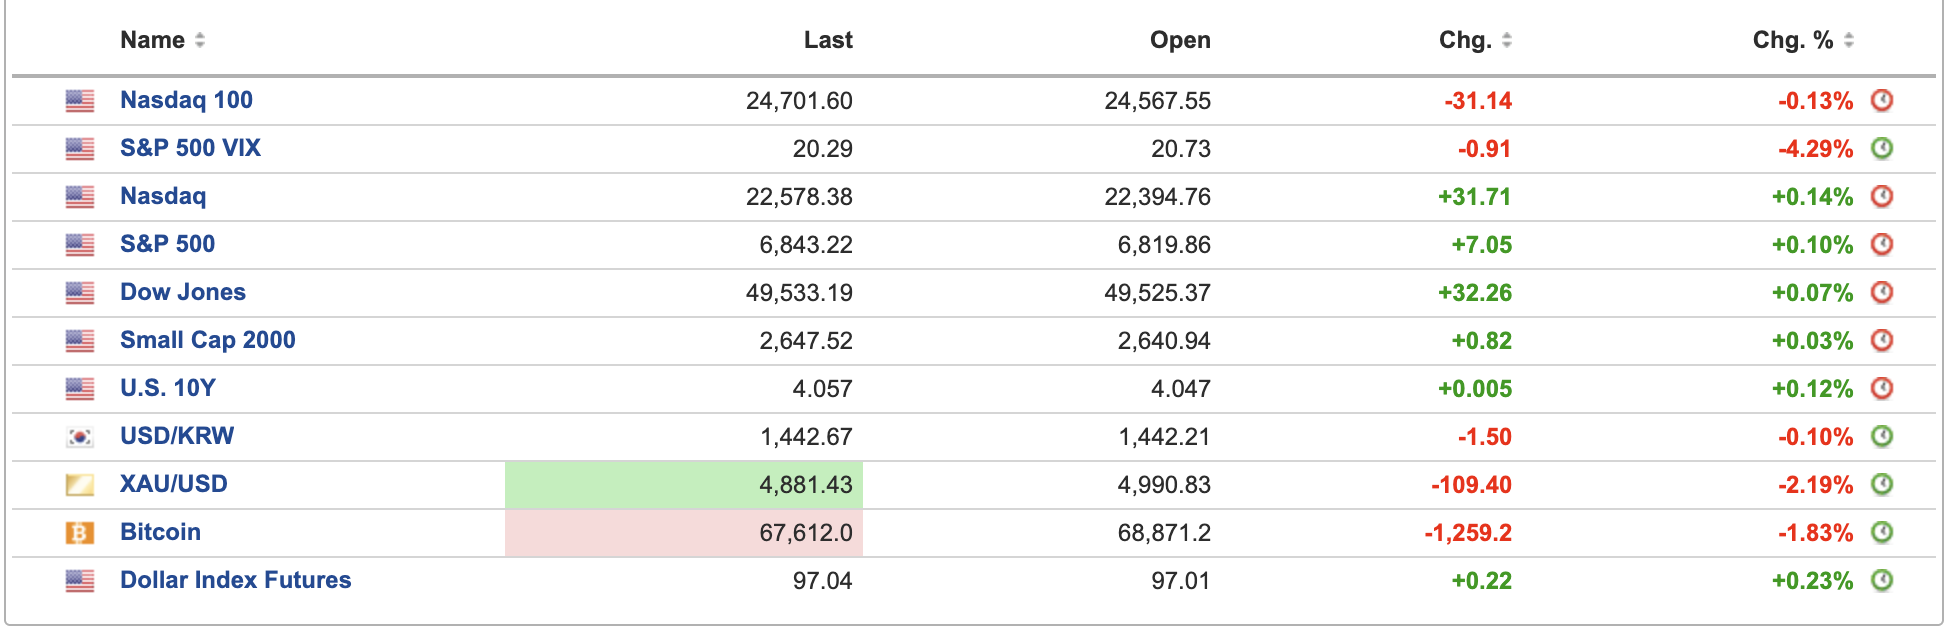
Task: Sort the table by Name column arrows
Action: (200, 40)
